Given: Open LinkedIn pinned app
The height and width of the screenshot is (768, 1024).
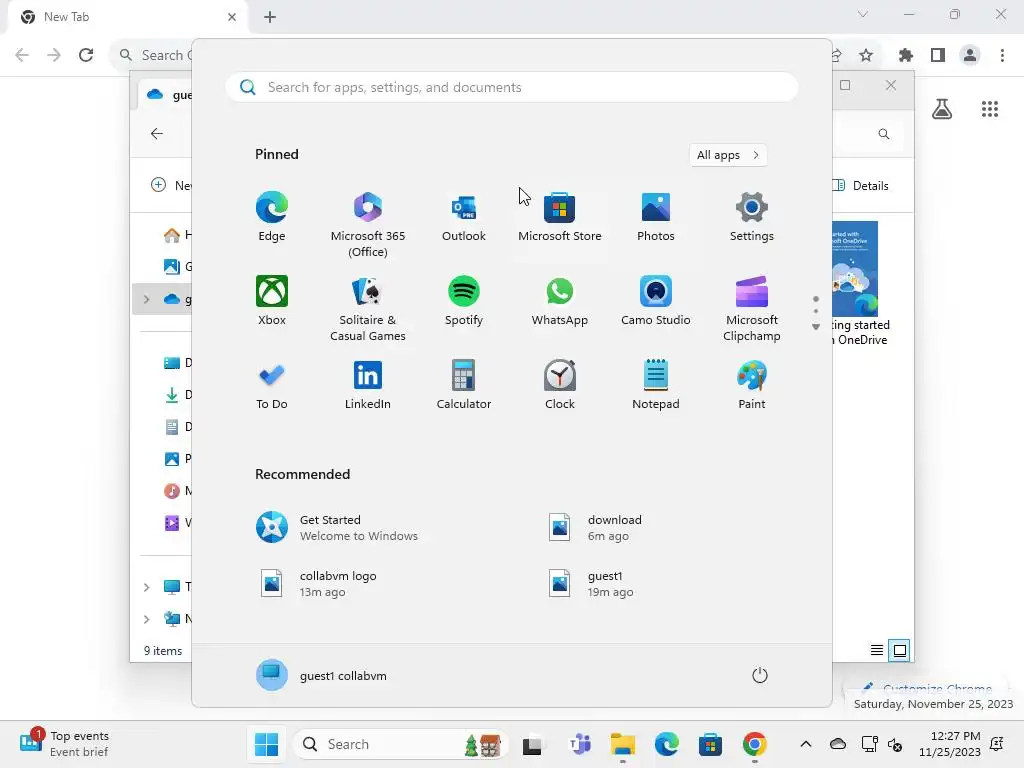Looking at the screenshot, I should [x=368, y=385].
